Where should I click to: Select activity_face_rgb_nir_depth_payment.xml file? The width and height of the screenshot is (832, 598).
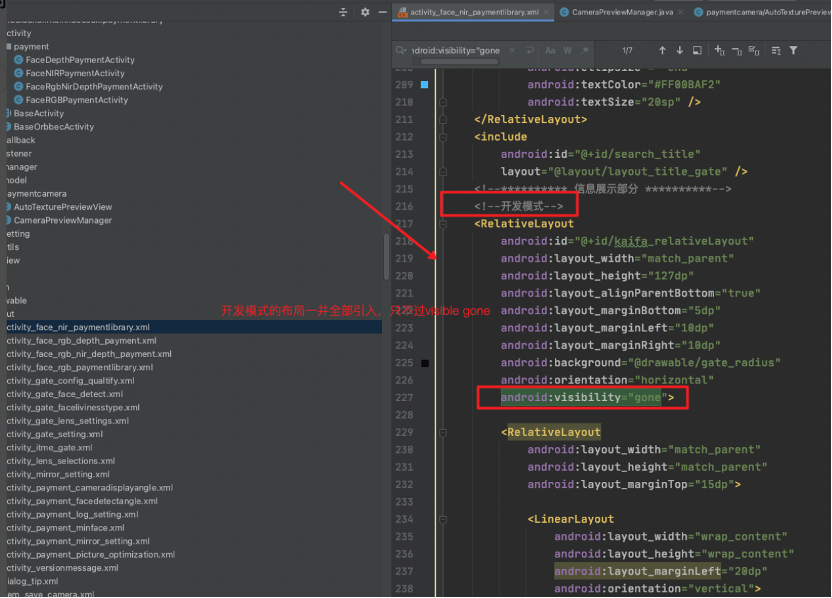89,354
